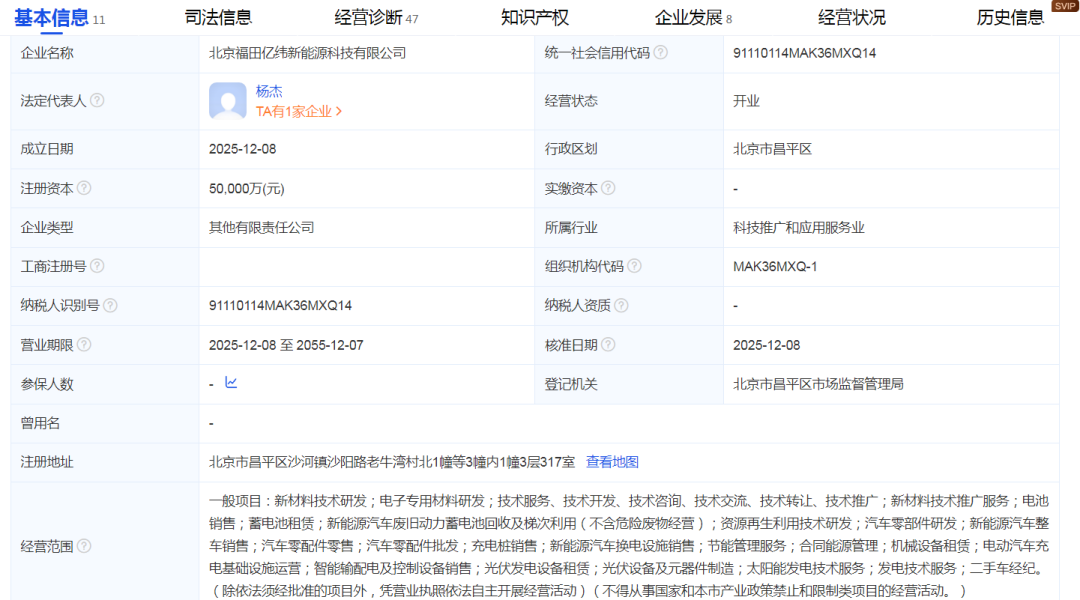Click help icon next to 统一社会信用代码

pos(660,53)
